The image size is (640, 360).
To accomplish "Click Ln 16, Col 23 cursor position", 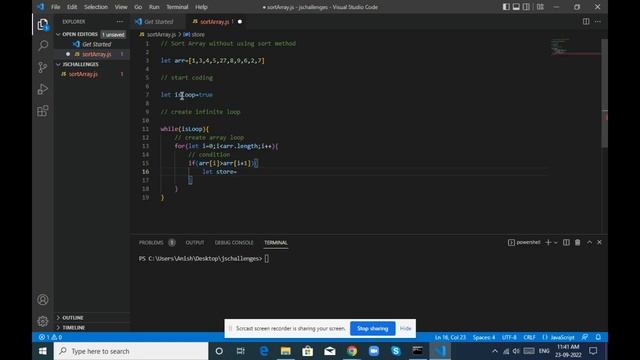I will point(450,337).
